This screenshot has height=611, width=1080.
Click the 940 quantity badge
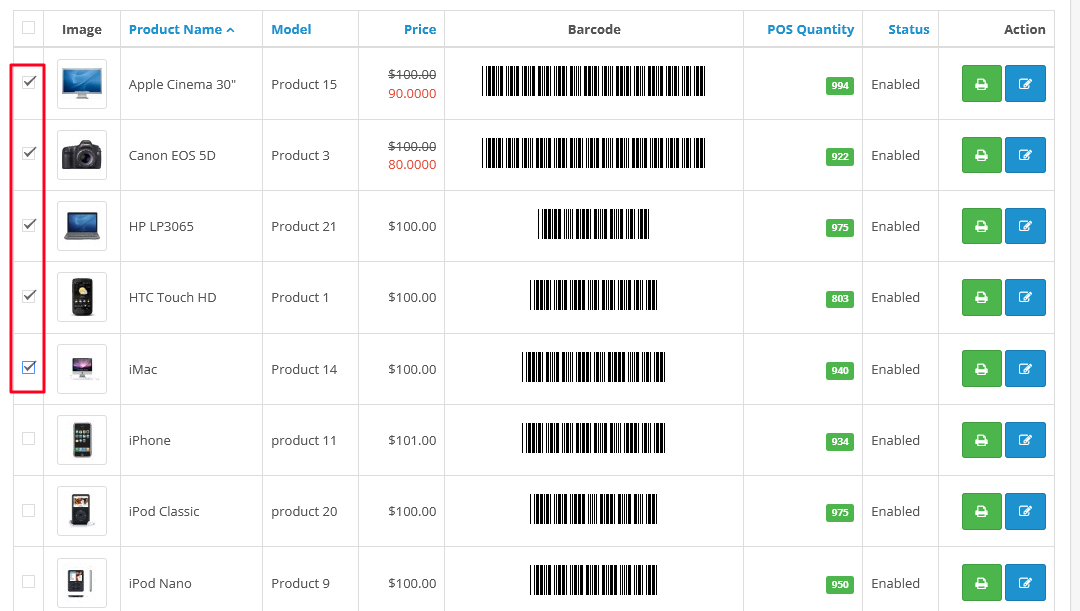[x=840, y=371]
